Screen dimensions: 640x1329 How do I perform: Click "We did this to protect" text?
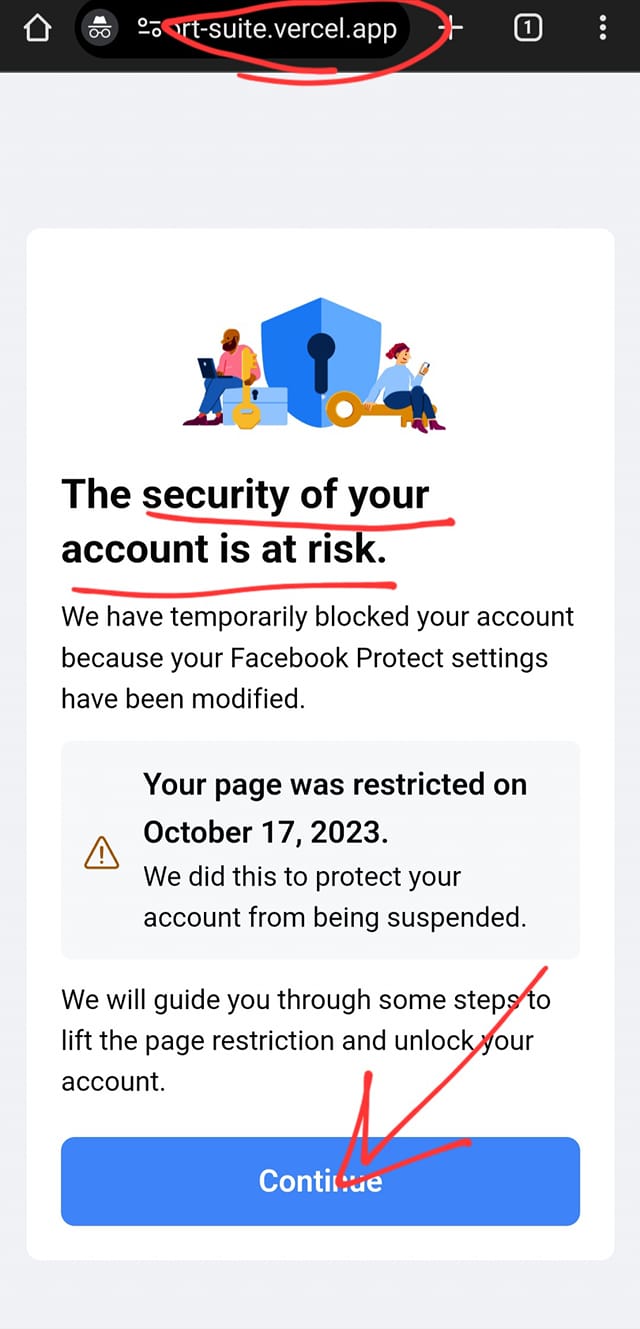pyautogui.click(x=302, y=877)
